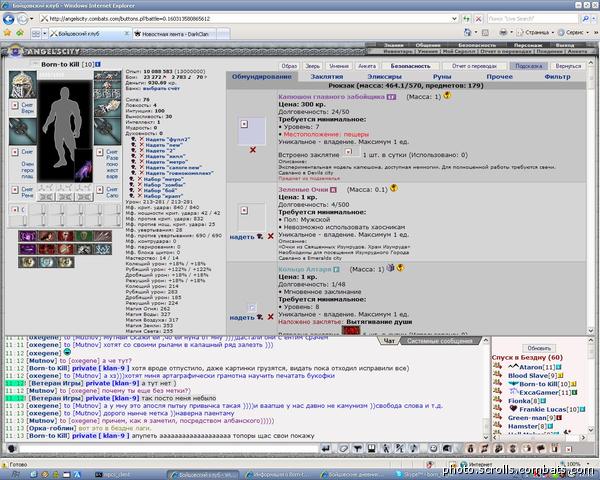Refresh the page with green arrows icon
600x480 pixels.
466,19
